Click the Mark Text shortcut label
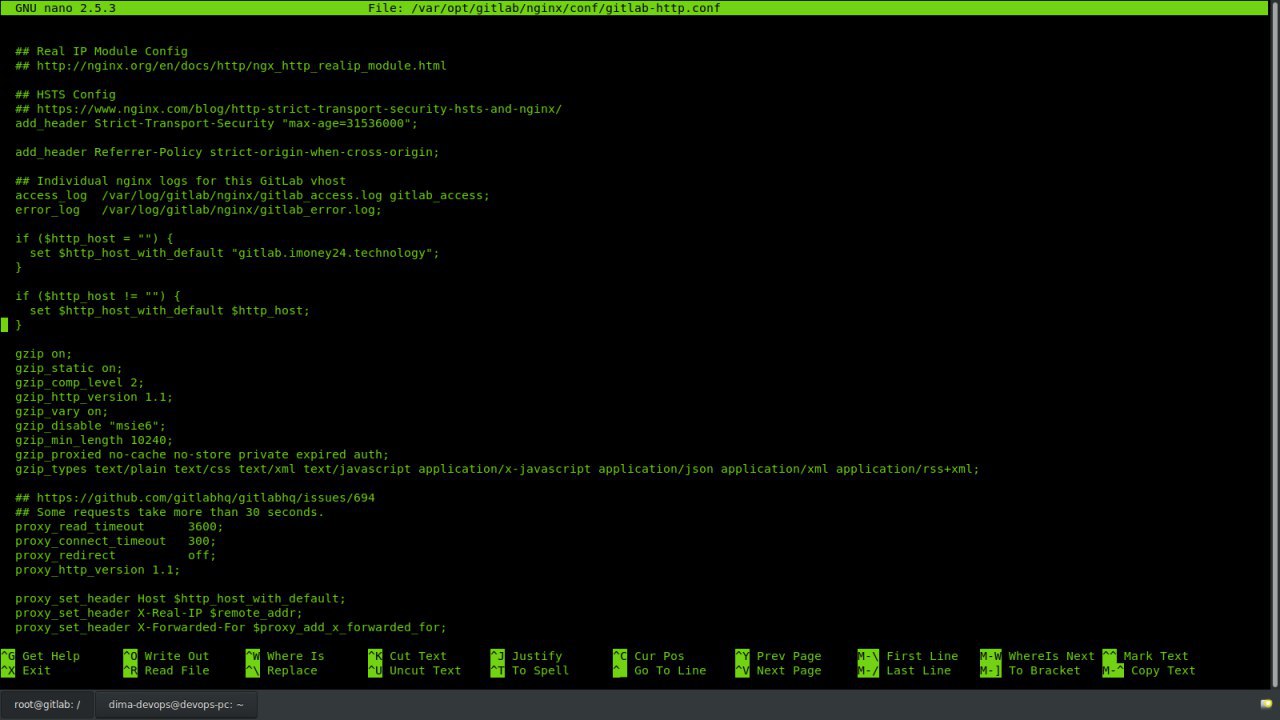 [1156, 656]
